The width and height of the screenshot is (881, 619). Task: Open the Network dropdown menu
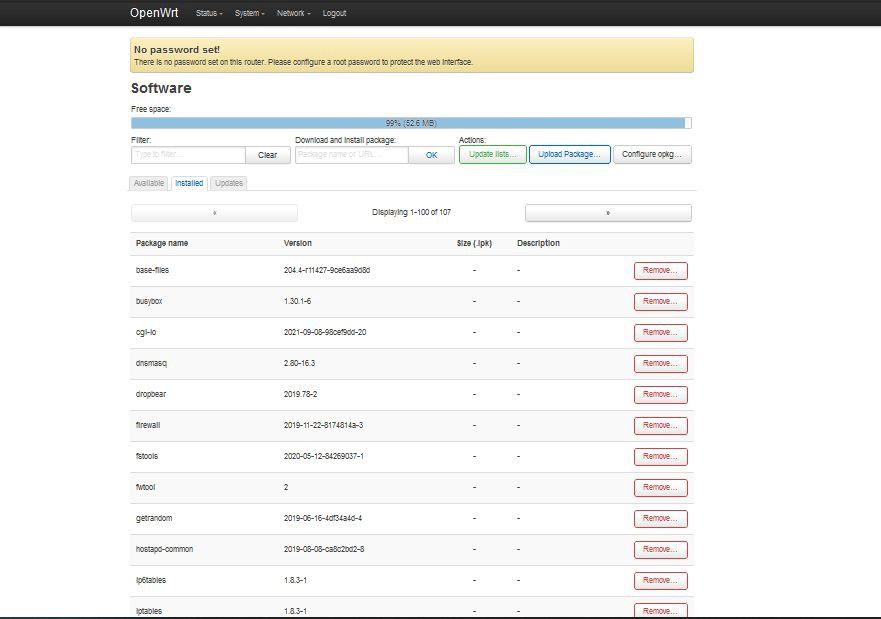click(x=293, y=13)
